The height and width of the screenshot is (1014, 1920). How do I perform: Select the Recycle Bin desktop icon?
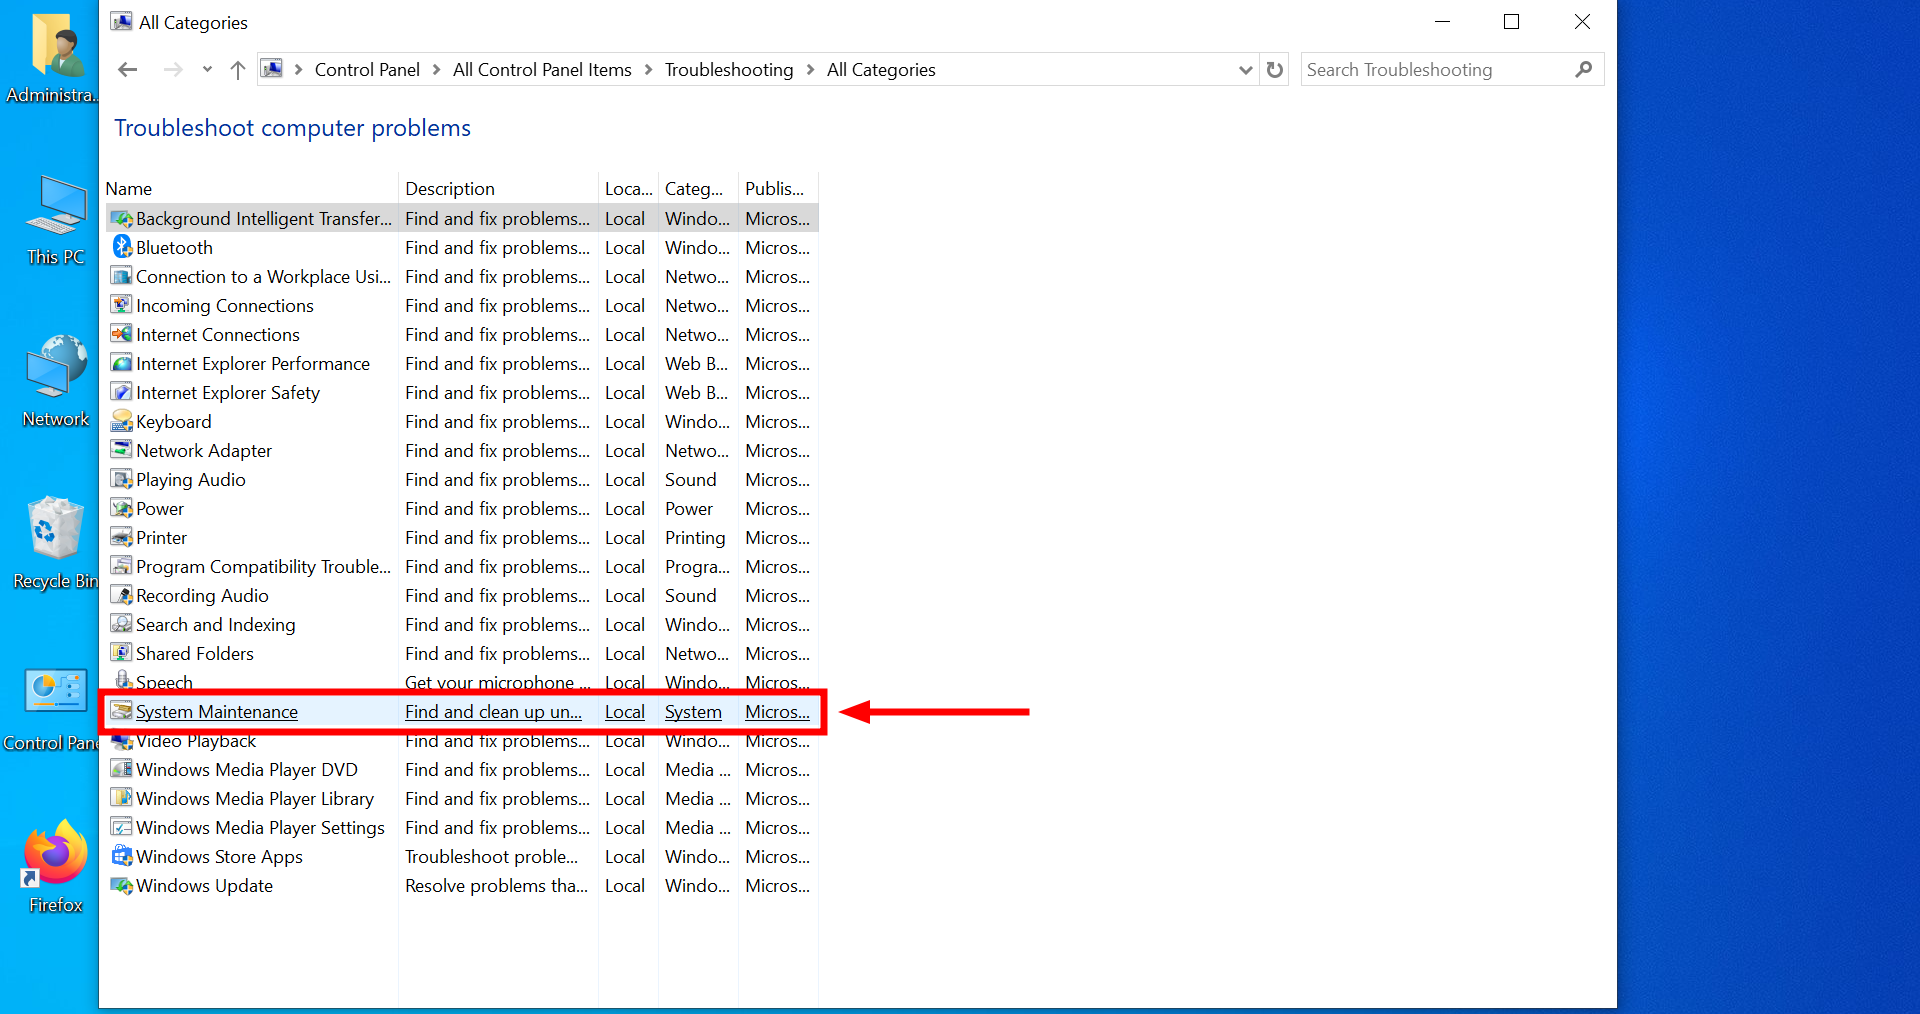pyautogui.click(x=55, y=543)
